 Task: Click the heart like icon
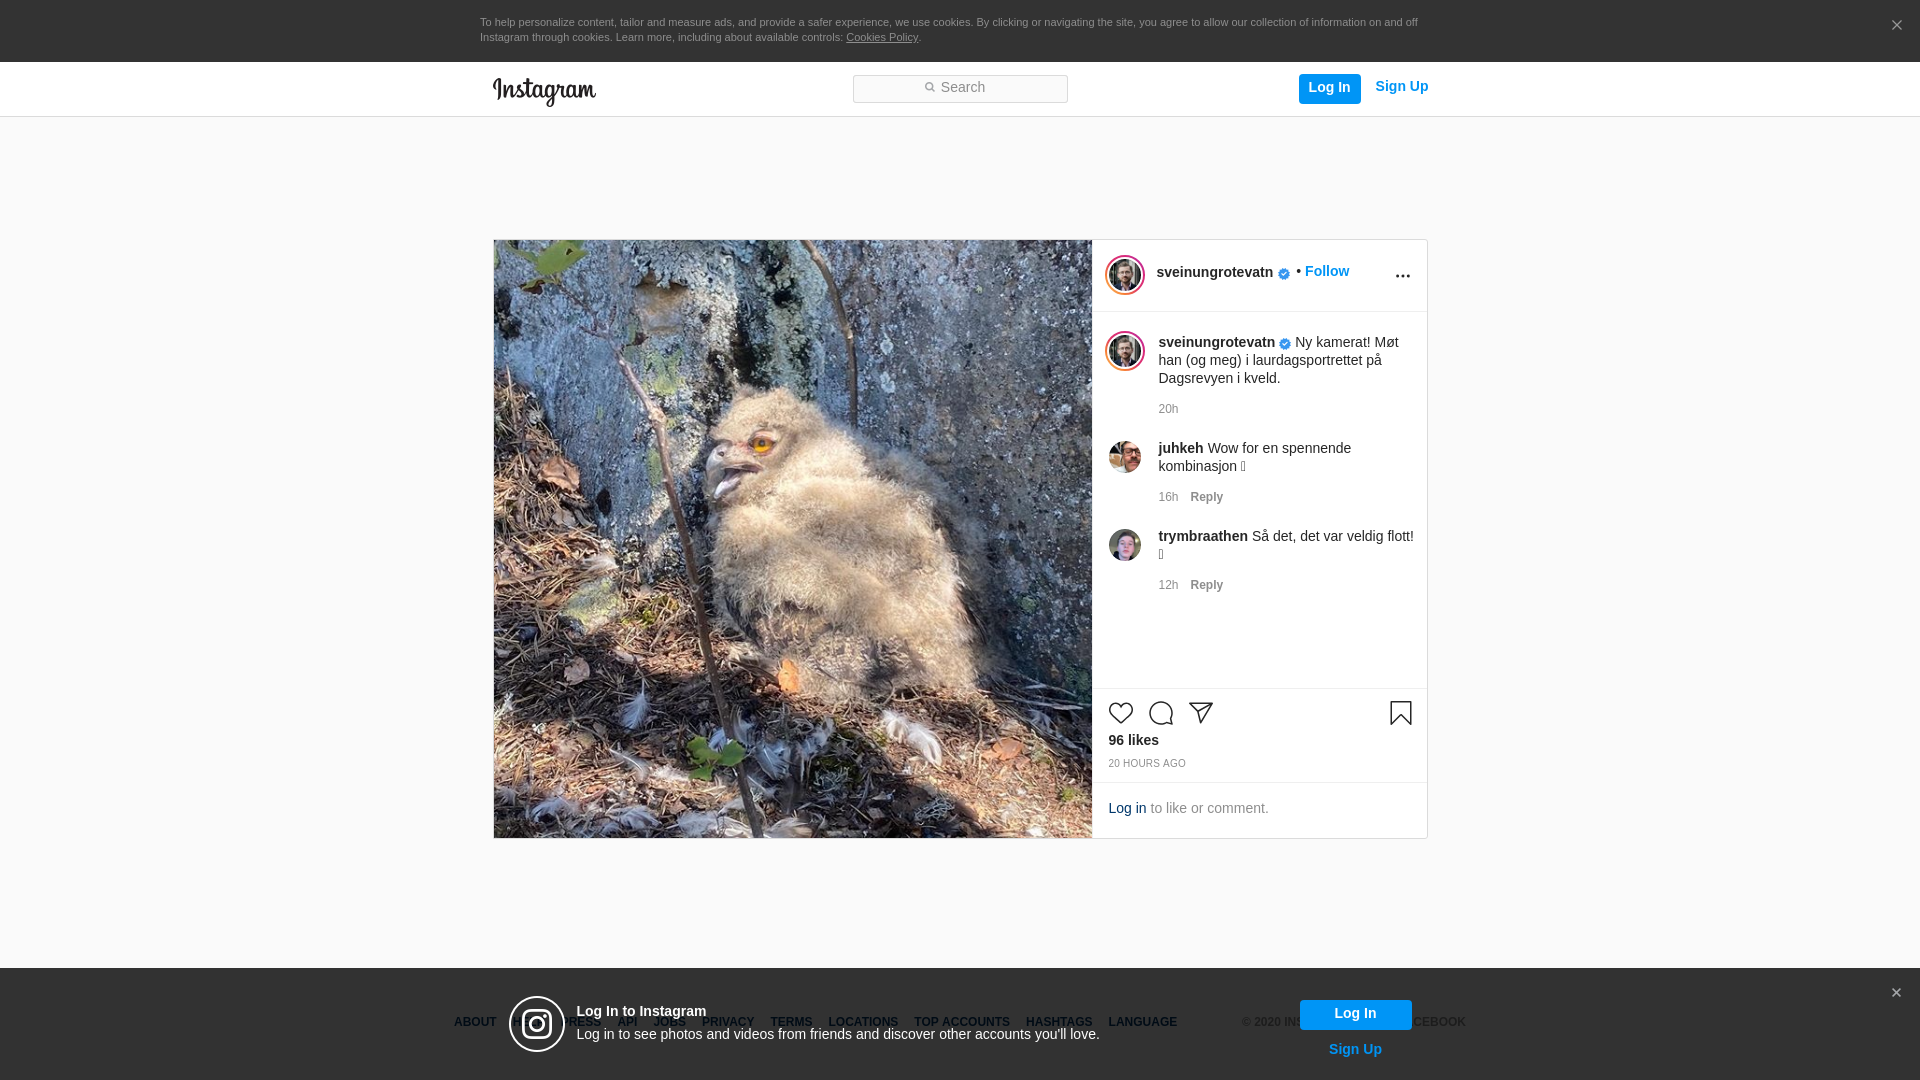pos(1120,713)
